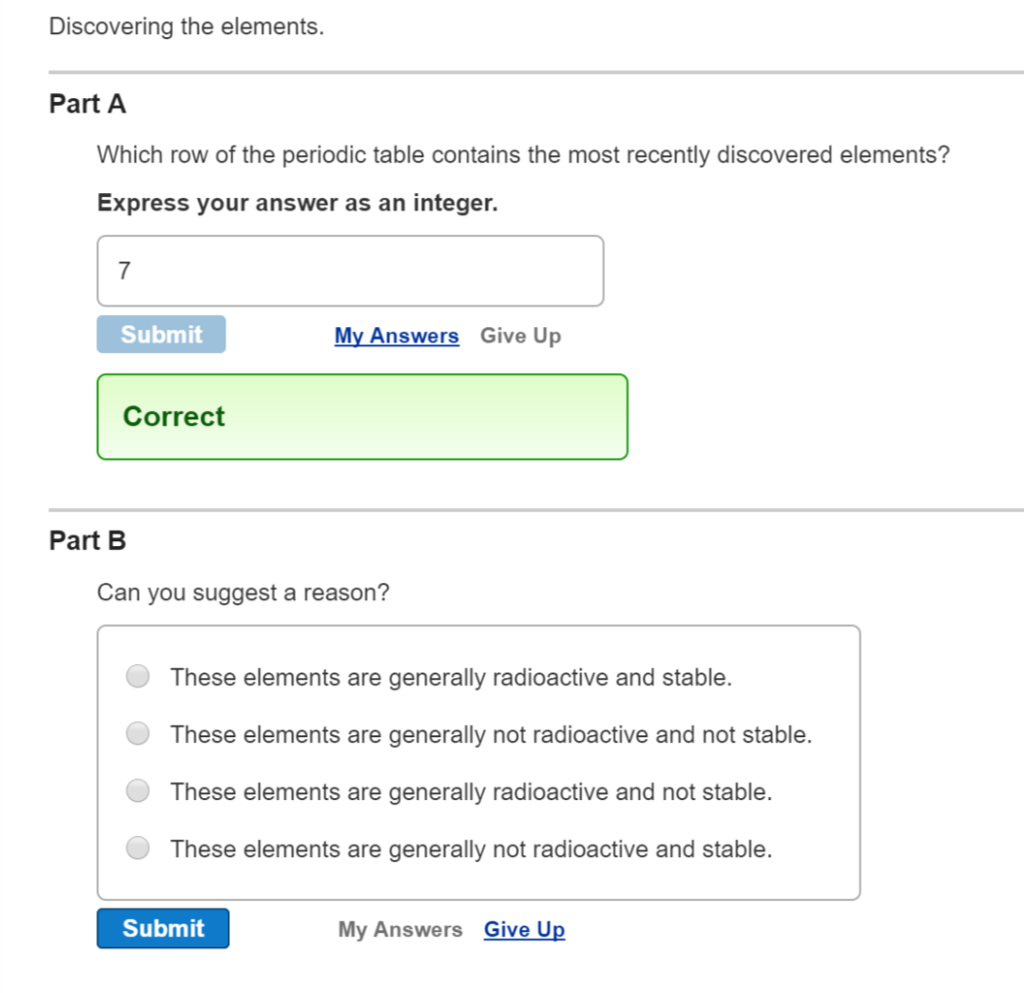Image resolution: width=1024 pixels, height=993 pixels.
Task: Click the title "Discovering the elements"
Action: [x=185, y=26]
